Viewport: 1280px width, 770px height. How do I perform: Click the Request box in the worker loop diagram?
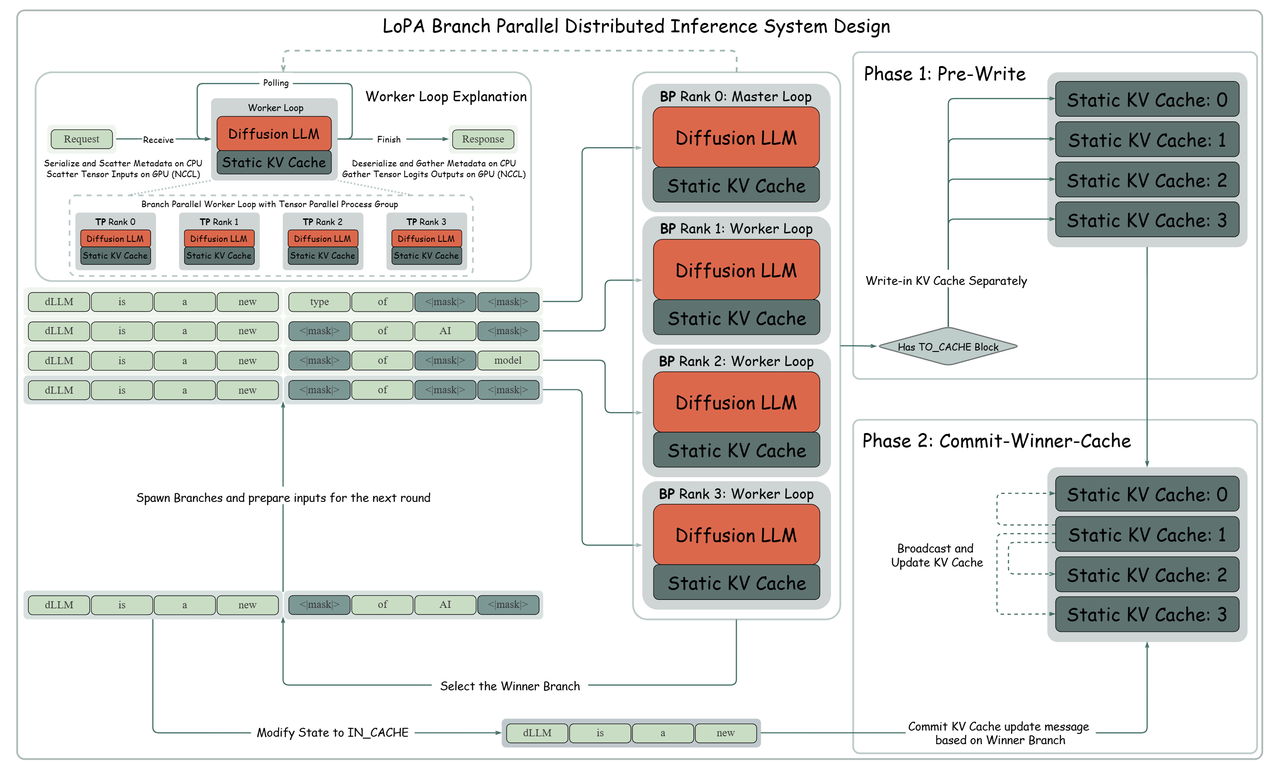click(82, 139)
